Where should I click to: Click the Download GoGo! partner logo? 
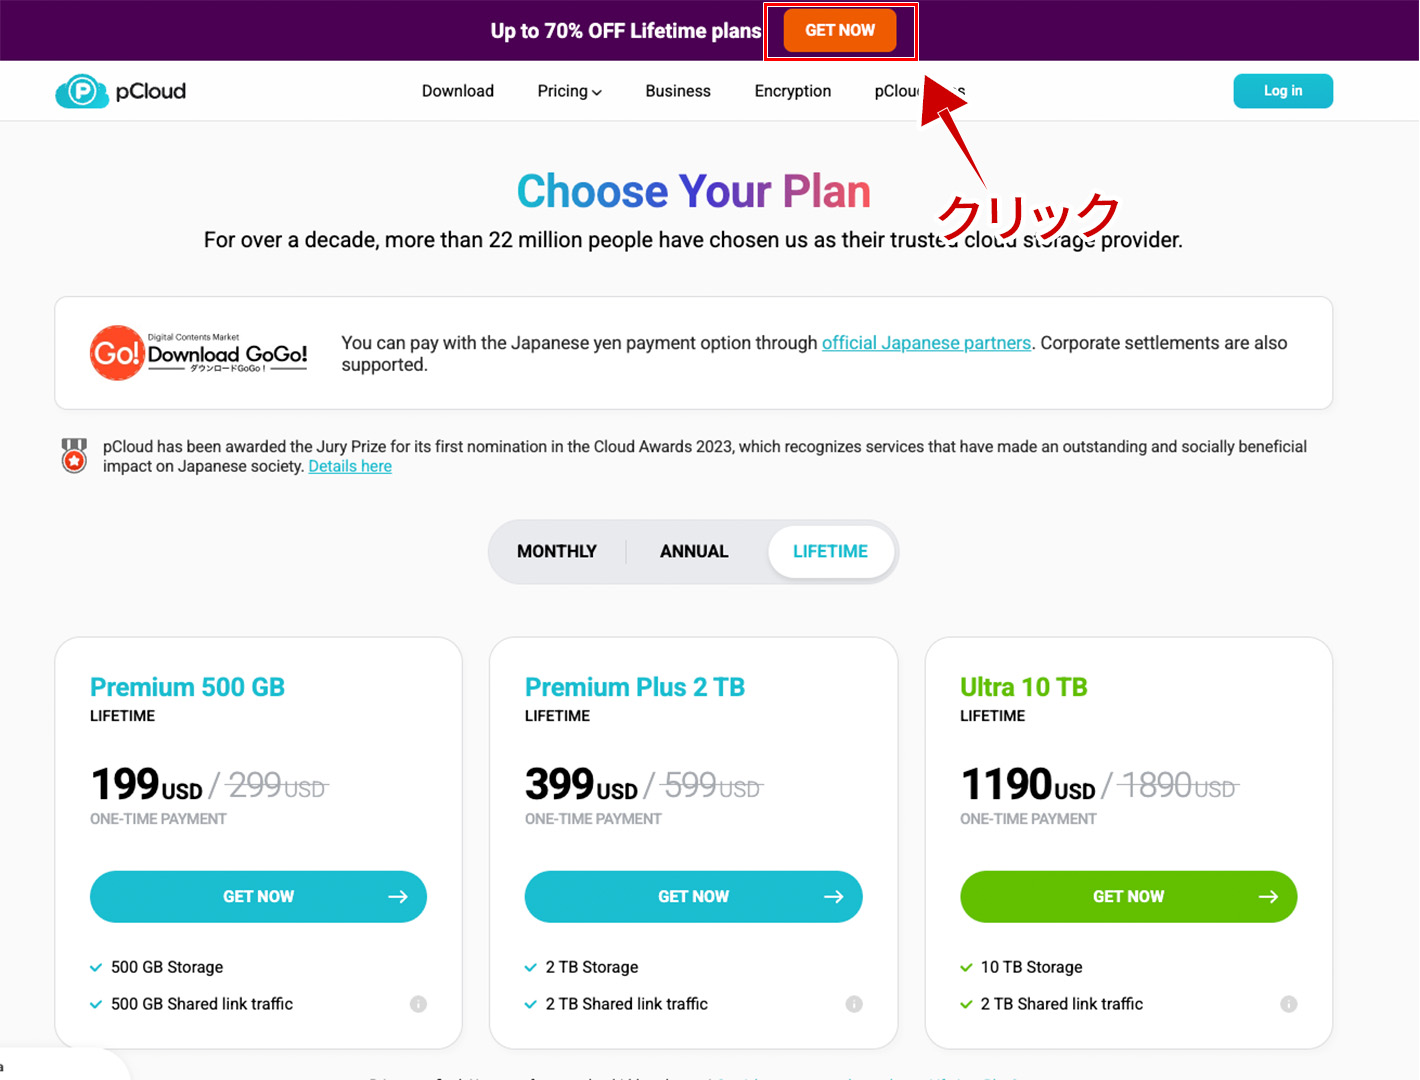coord(199,353)
